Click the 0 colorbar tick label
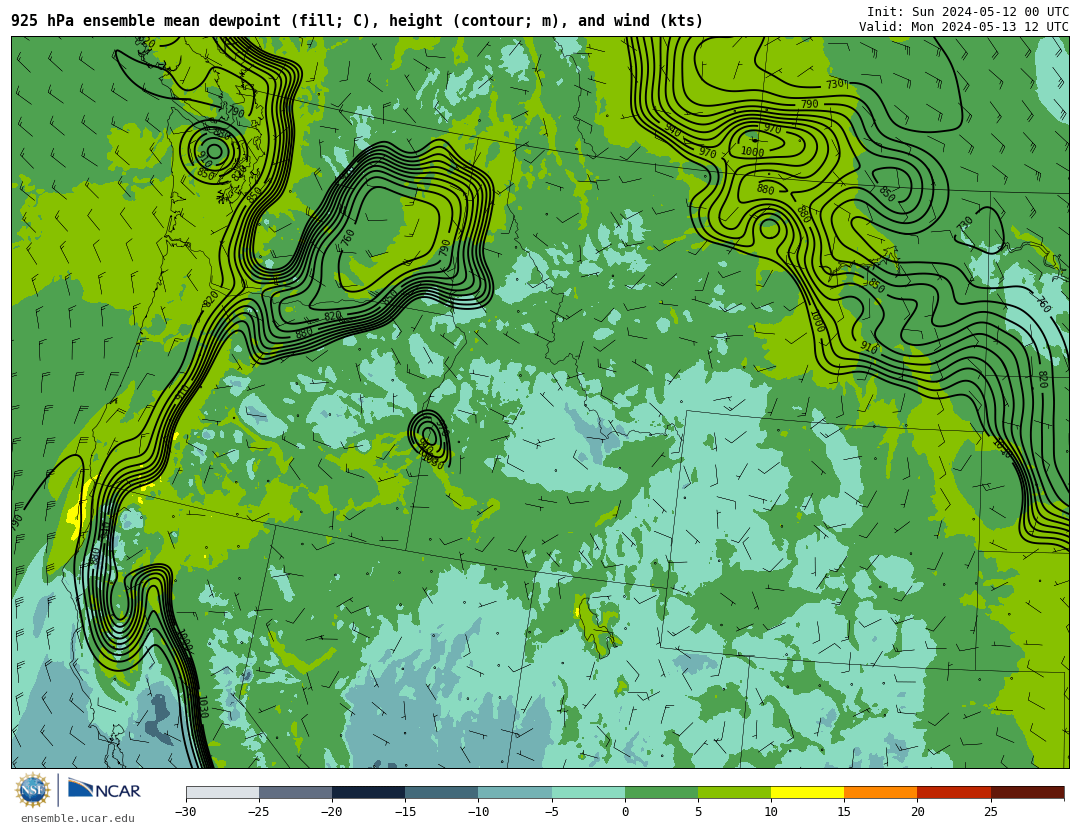The width and height of the screenshot is (1080, 831). click(x=625, y=812)
